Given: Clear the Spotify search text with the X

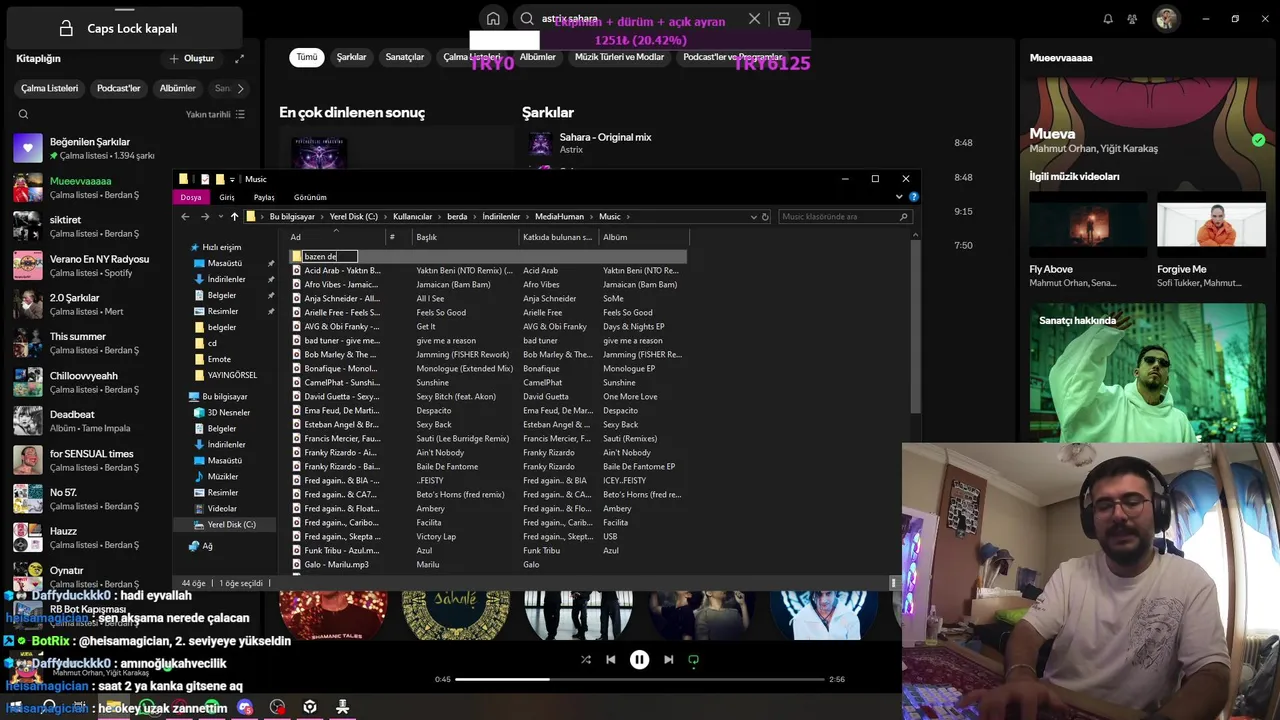Looking at the screenshot, I should tap(754, 19).
